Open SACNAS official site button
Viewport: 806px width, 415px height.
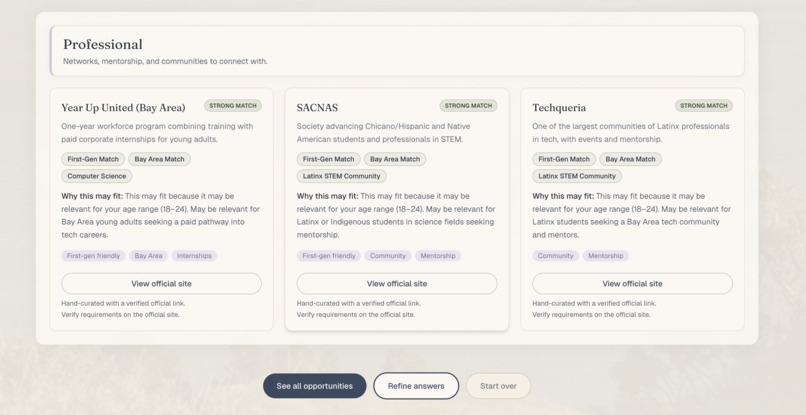pyautogui.click(x=397, y=283)
